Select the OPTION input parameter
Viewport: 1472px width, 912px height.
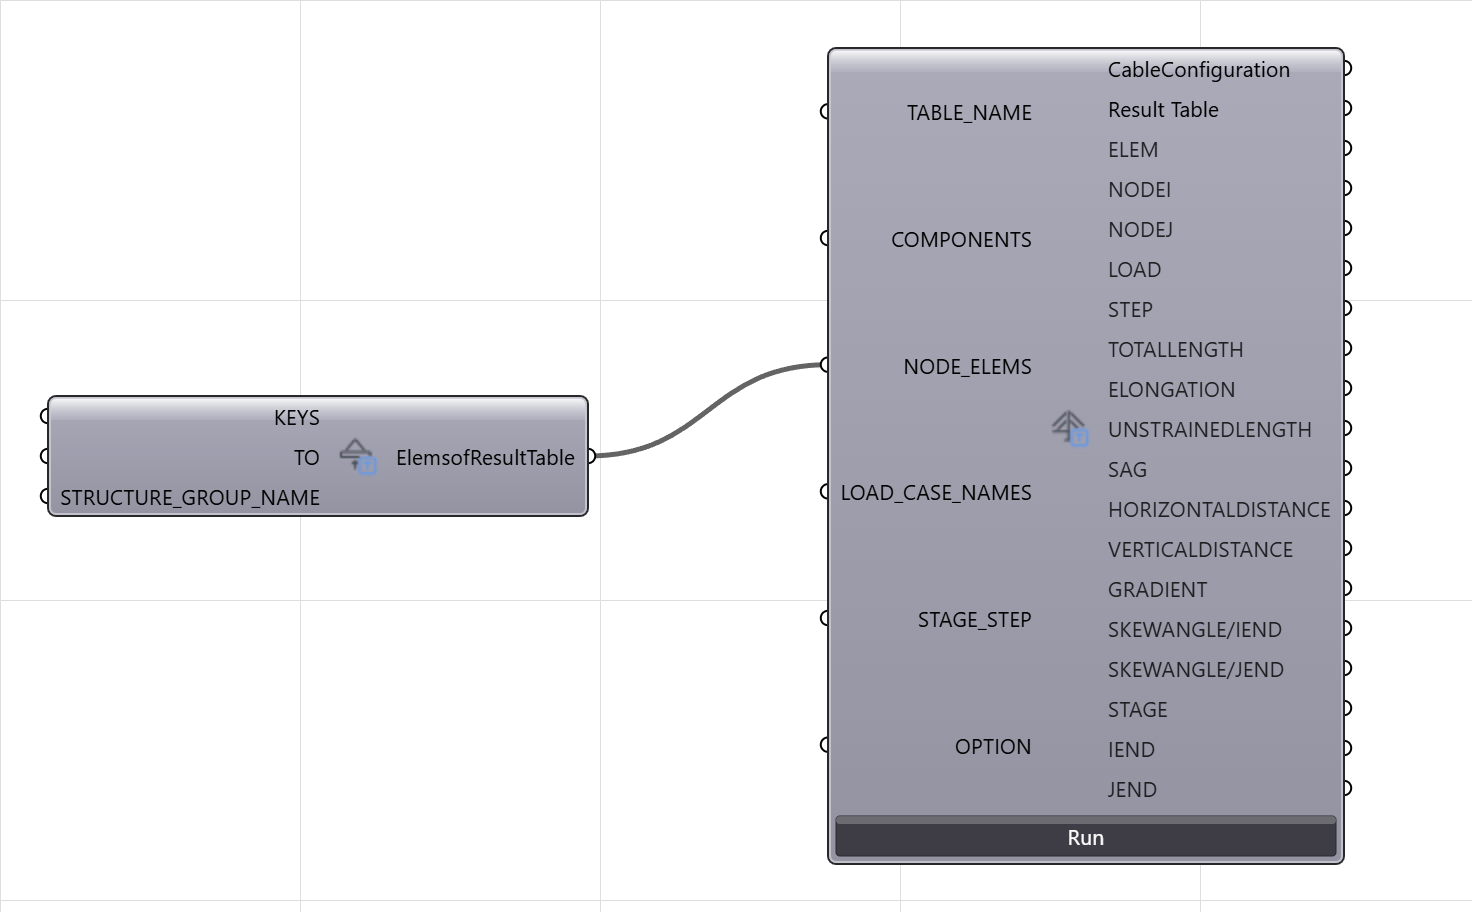(x=992, y=747)
